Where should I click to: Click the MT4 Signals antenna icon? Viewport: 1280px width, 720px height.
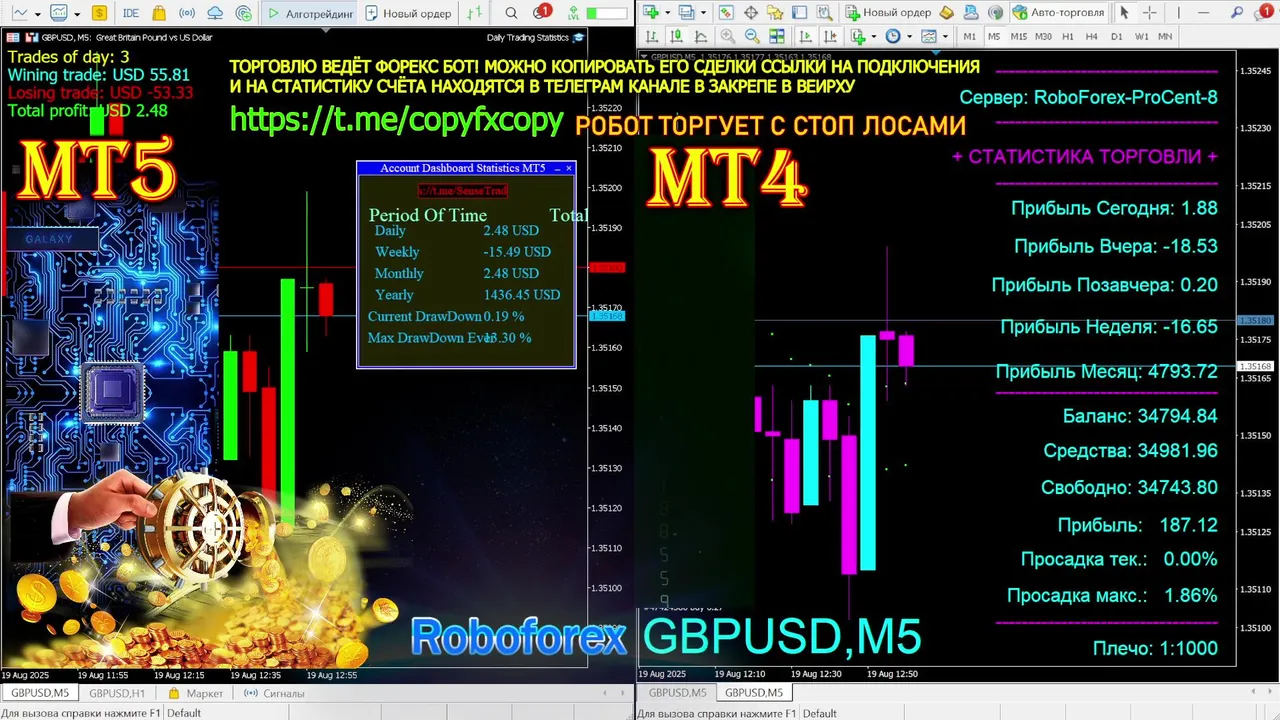[995, 12]
